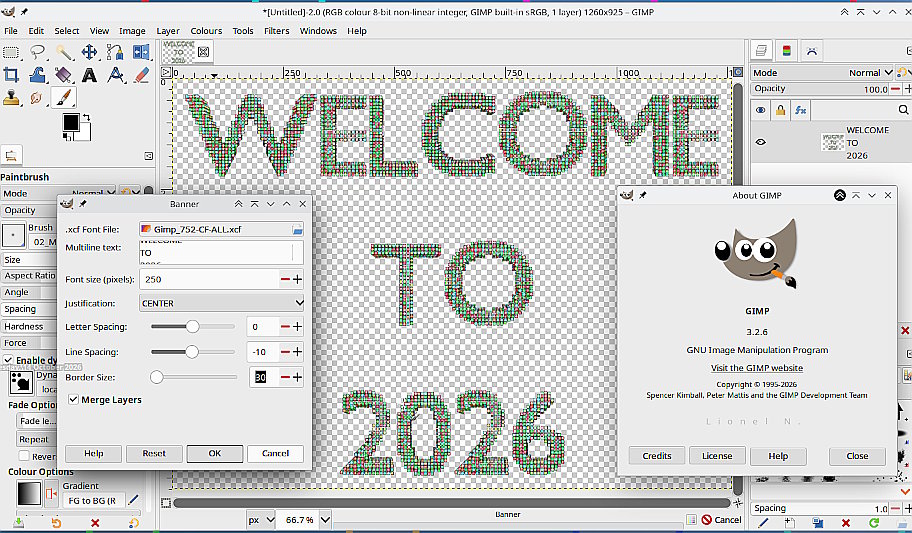Open the Paths dock tab
Image resolution: width=912 pixels, height=533 pixels.
click(812, 51)
